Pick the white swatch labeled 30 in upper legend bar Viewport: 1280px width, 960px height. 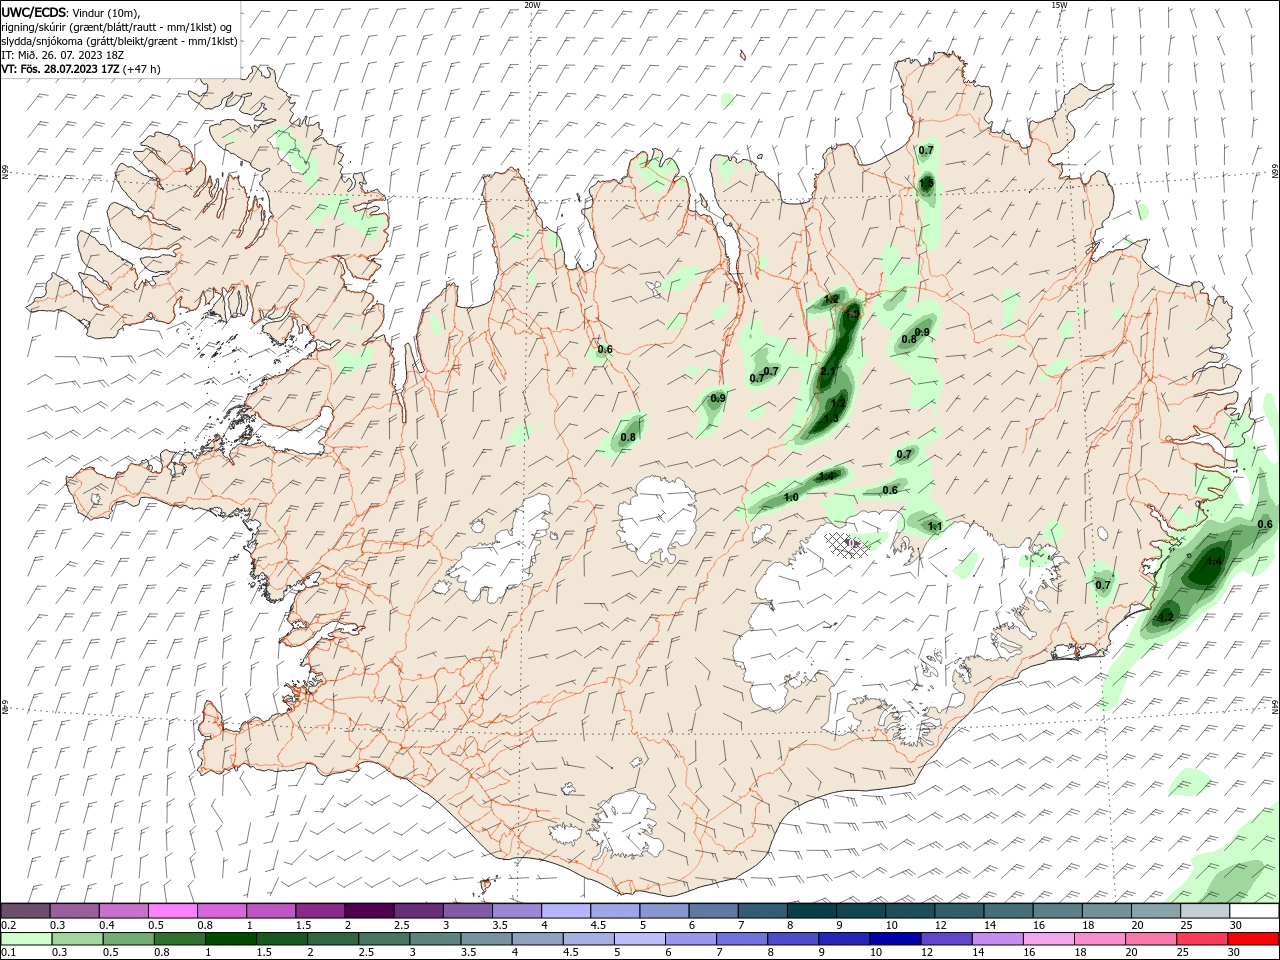1254,911
